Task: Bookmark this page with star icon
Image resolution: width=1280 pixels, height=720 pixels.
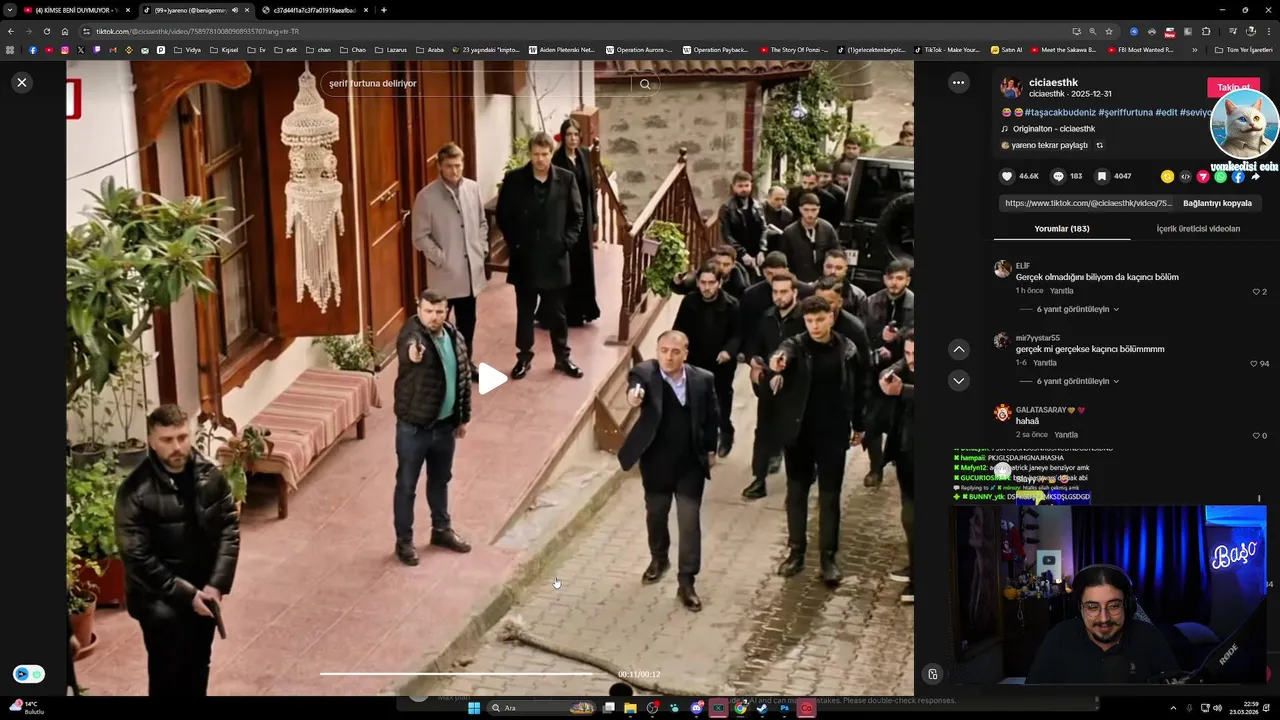Action: (x=1109, y=31)
